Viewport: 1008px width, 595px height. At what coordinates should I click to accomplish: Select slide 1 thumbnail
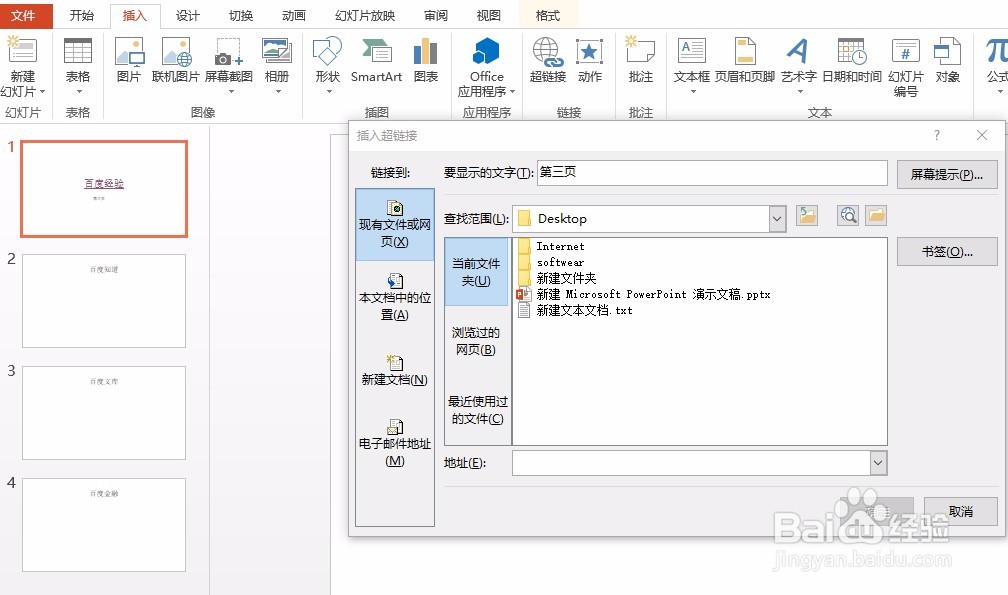[104, 189]
